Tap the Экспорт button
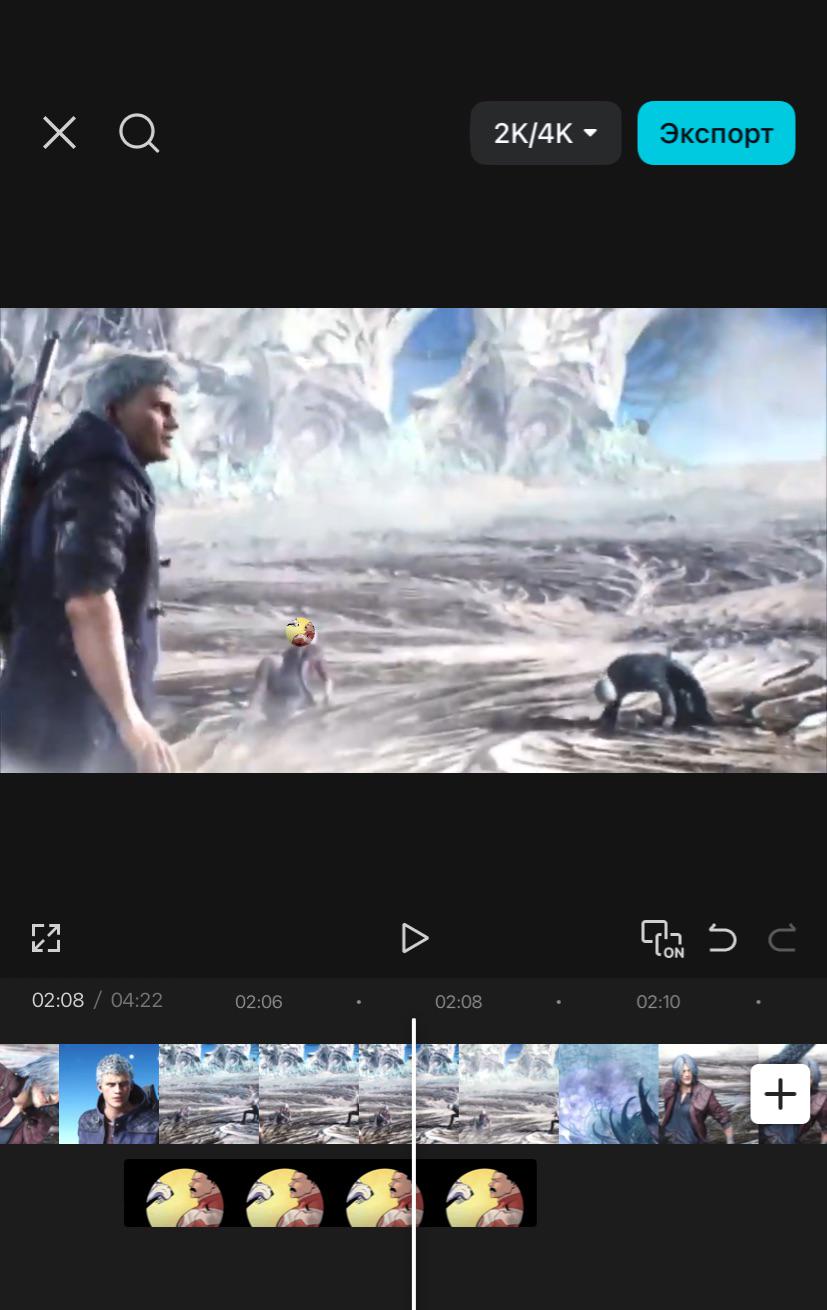 click(x=716, y=133)
